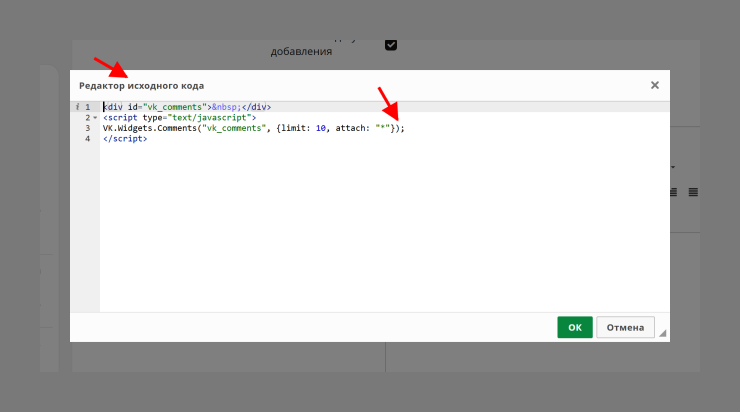Viewport: 740px width, 412px height.
Task: Select line number 1 in gutter
Action: (87, 107)
